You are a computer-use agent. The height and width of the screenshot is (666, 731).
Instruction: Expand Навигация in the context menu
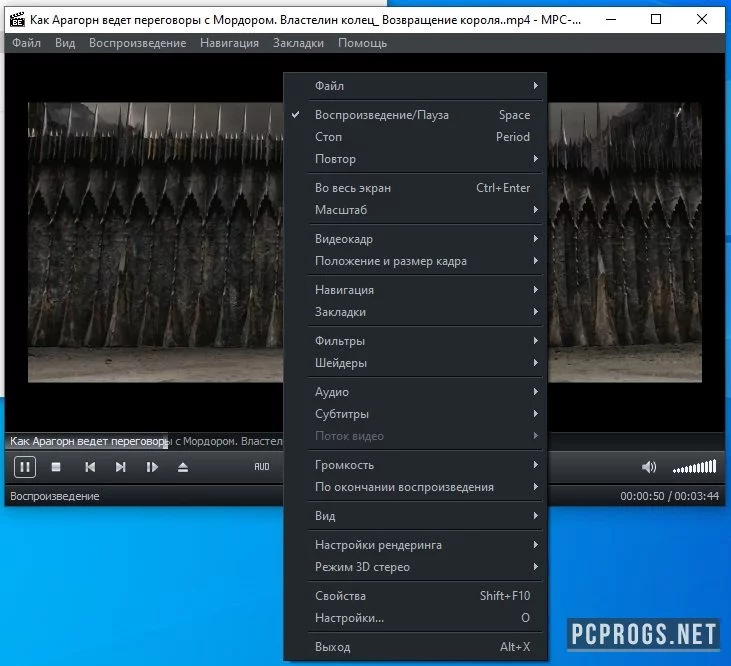click(x=415, y=289)
